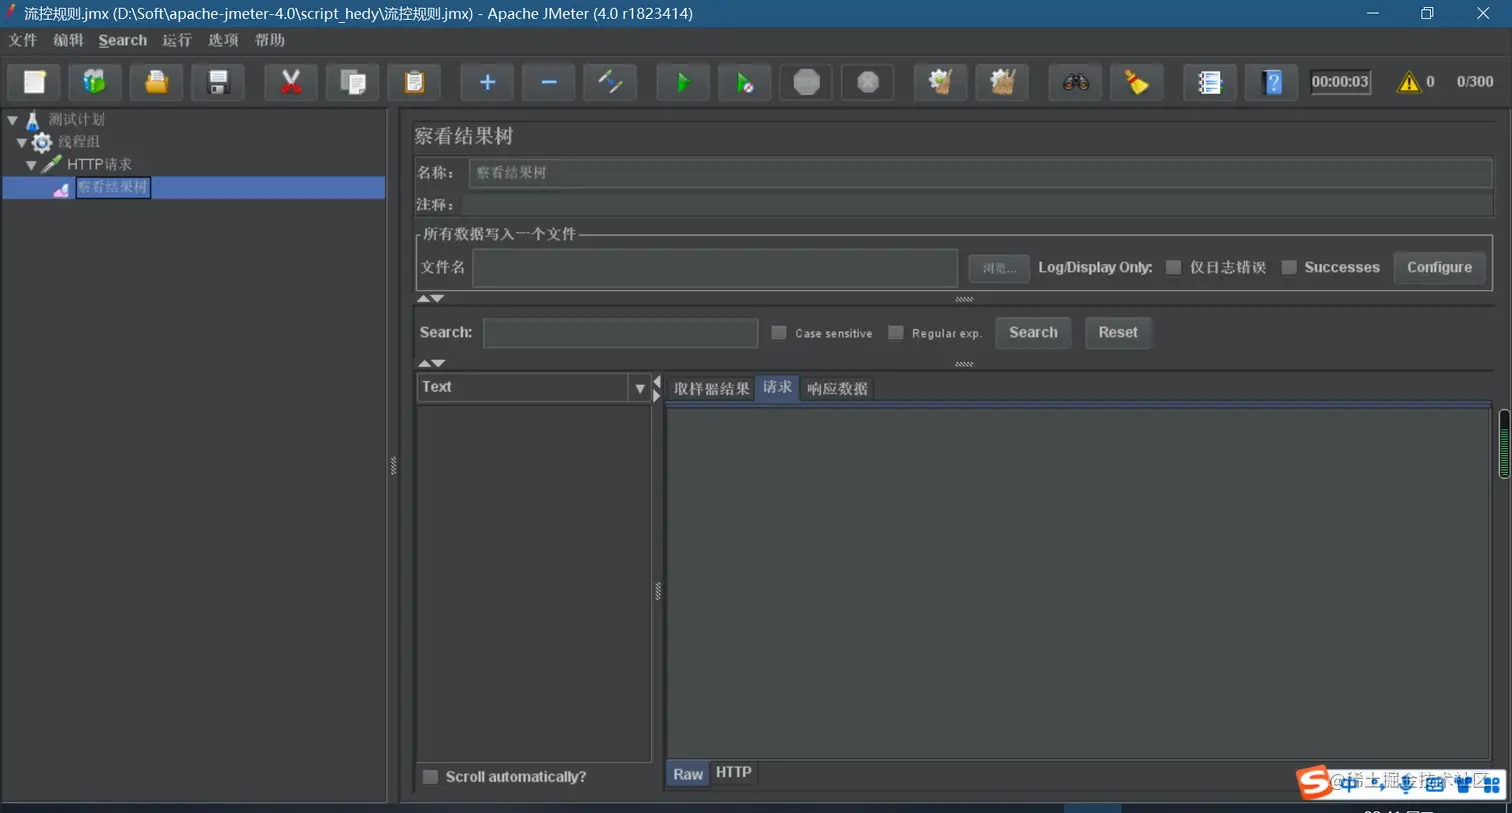
Task: Copy the selected element in toolbar
Action: (x=353, y=82)
